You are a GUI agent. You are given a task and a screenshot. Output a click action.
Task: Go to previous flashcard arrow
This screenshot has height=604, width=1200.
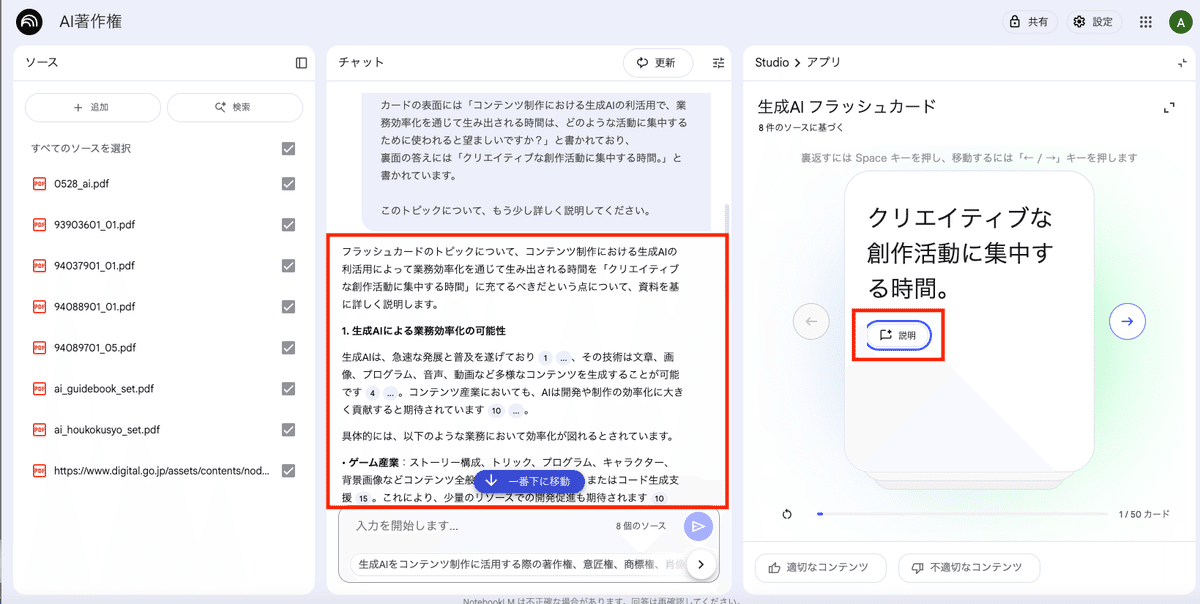(811, 321)
